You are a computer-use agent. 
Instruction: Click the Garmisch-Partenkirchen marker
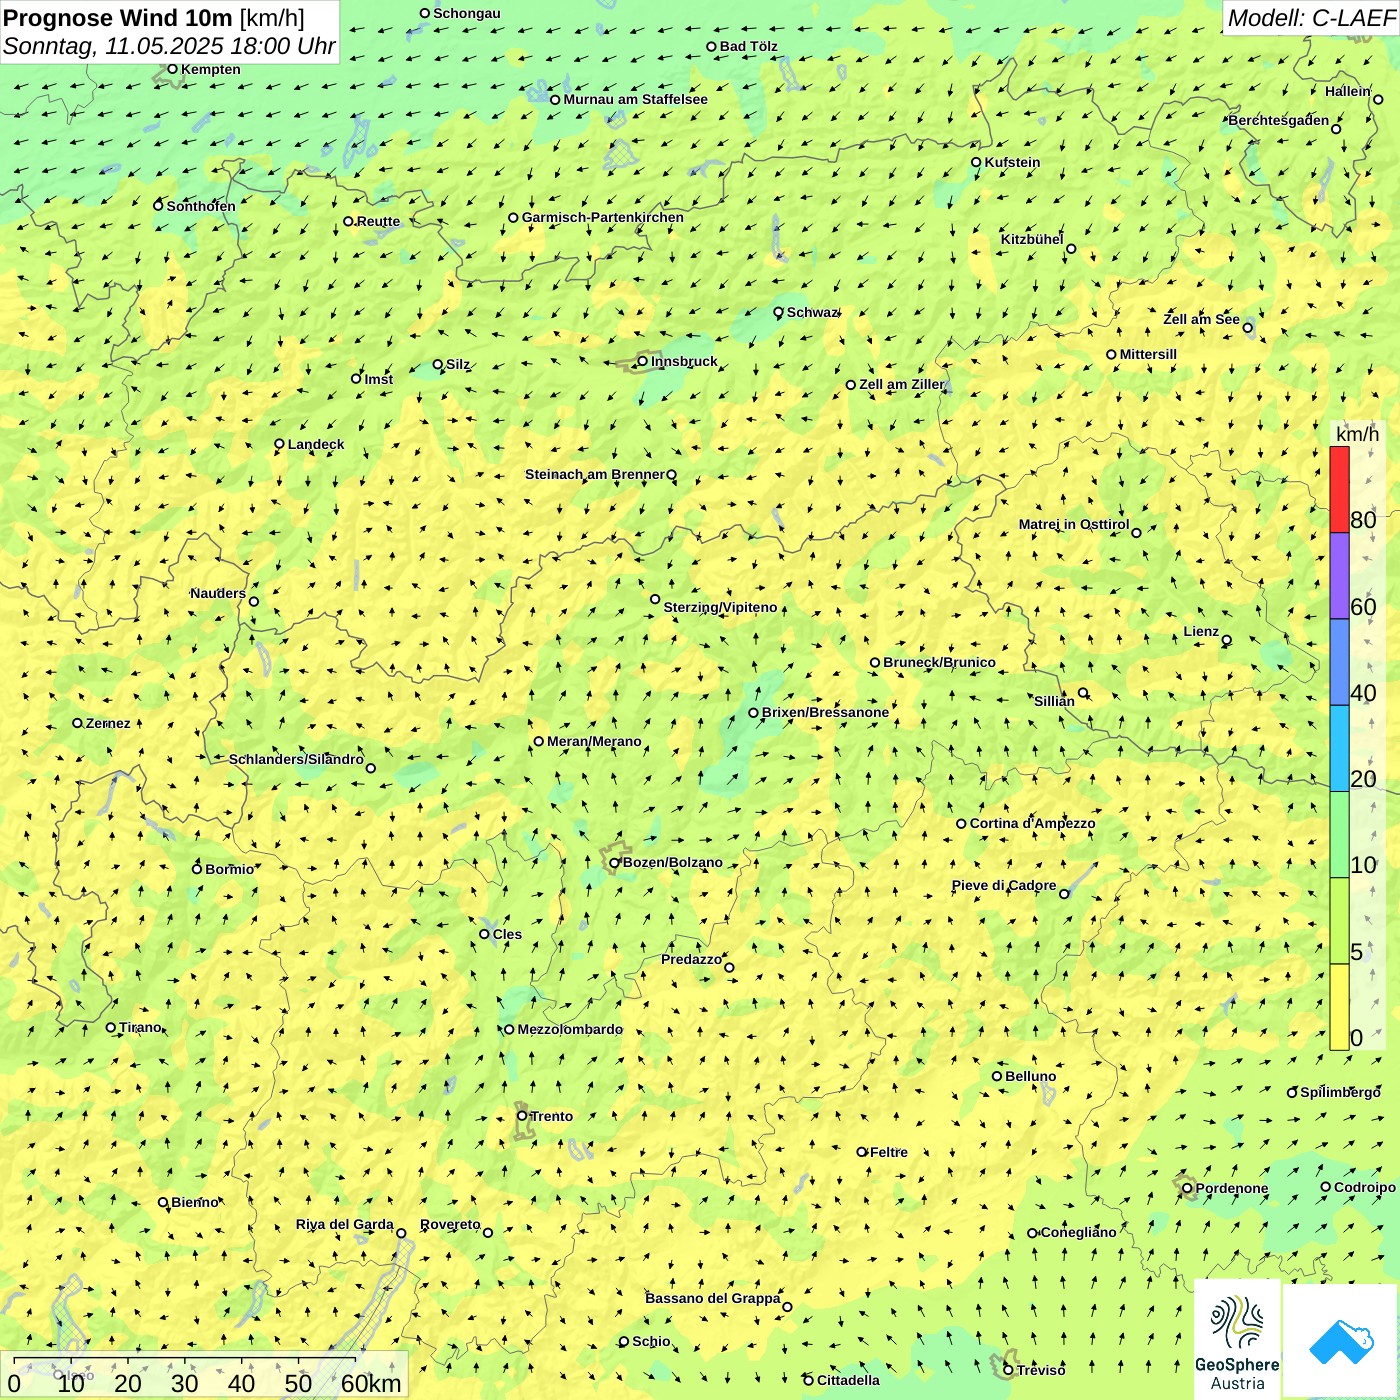click(x=514, y=218)
